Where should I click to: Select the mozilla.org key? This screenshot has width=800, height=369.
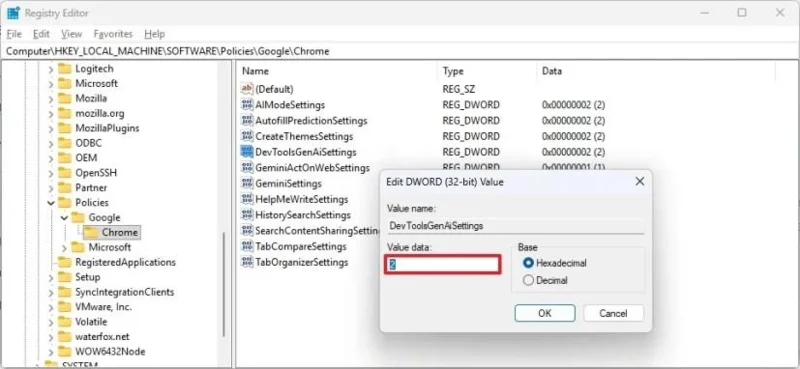click(x=99, y=113)
